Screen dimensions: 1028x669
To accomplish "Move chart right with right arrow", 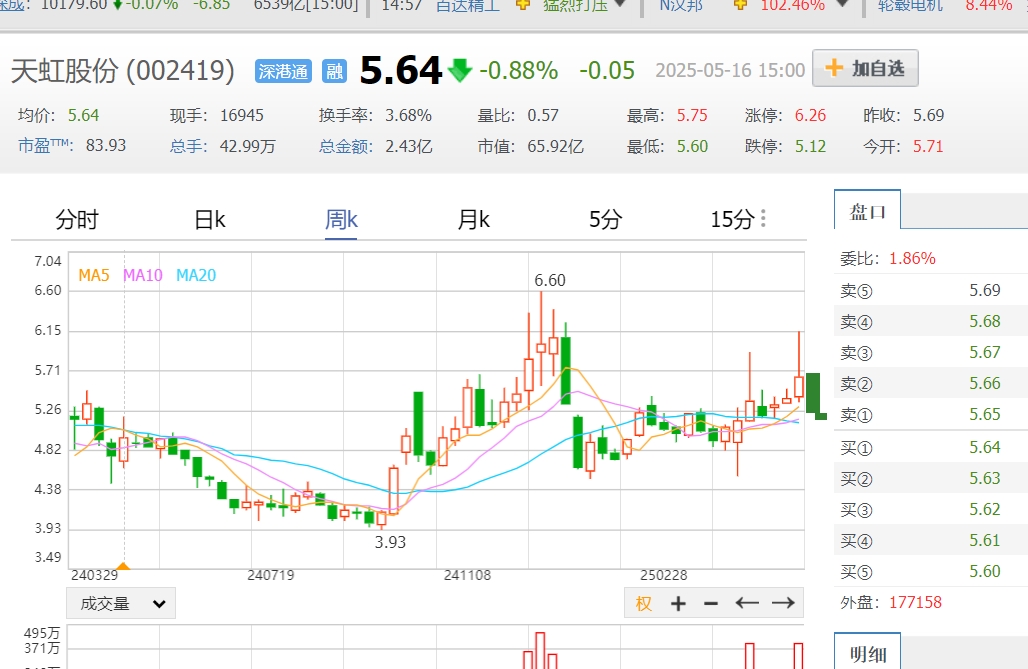I will click(x=783, y=603).
